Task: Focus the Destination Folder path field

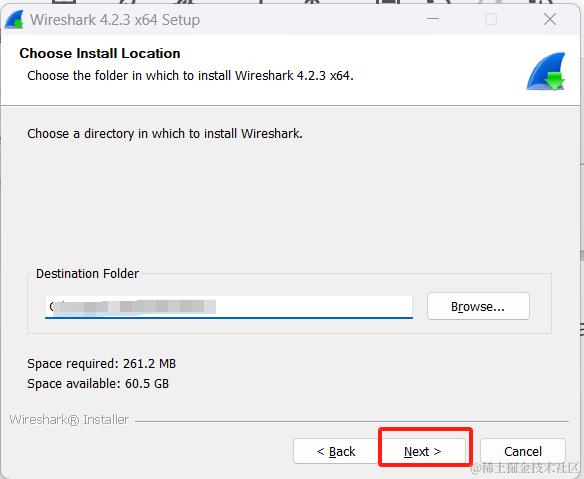Action: 229,307
